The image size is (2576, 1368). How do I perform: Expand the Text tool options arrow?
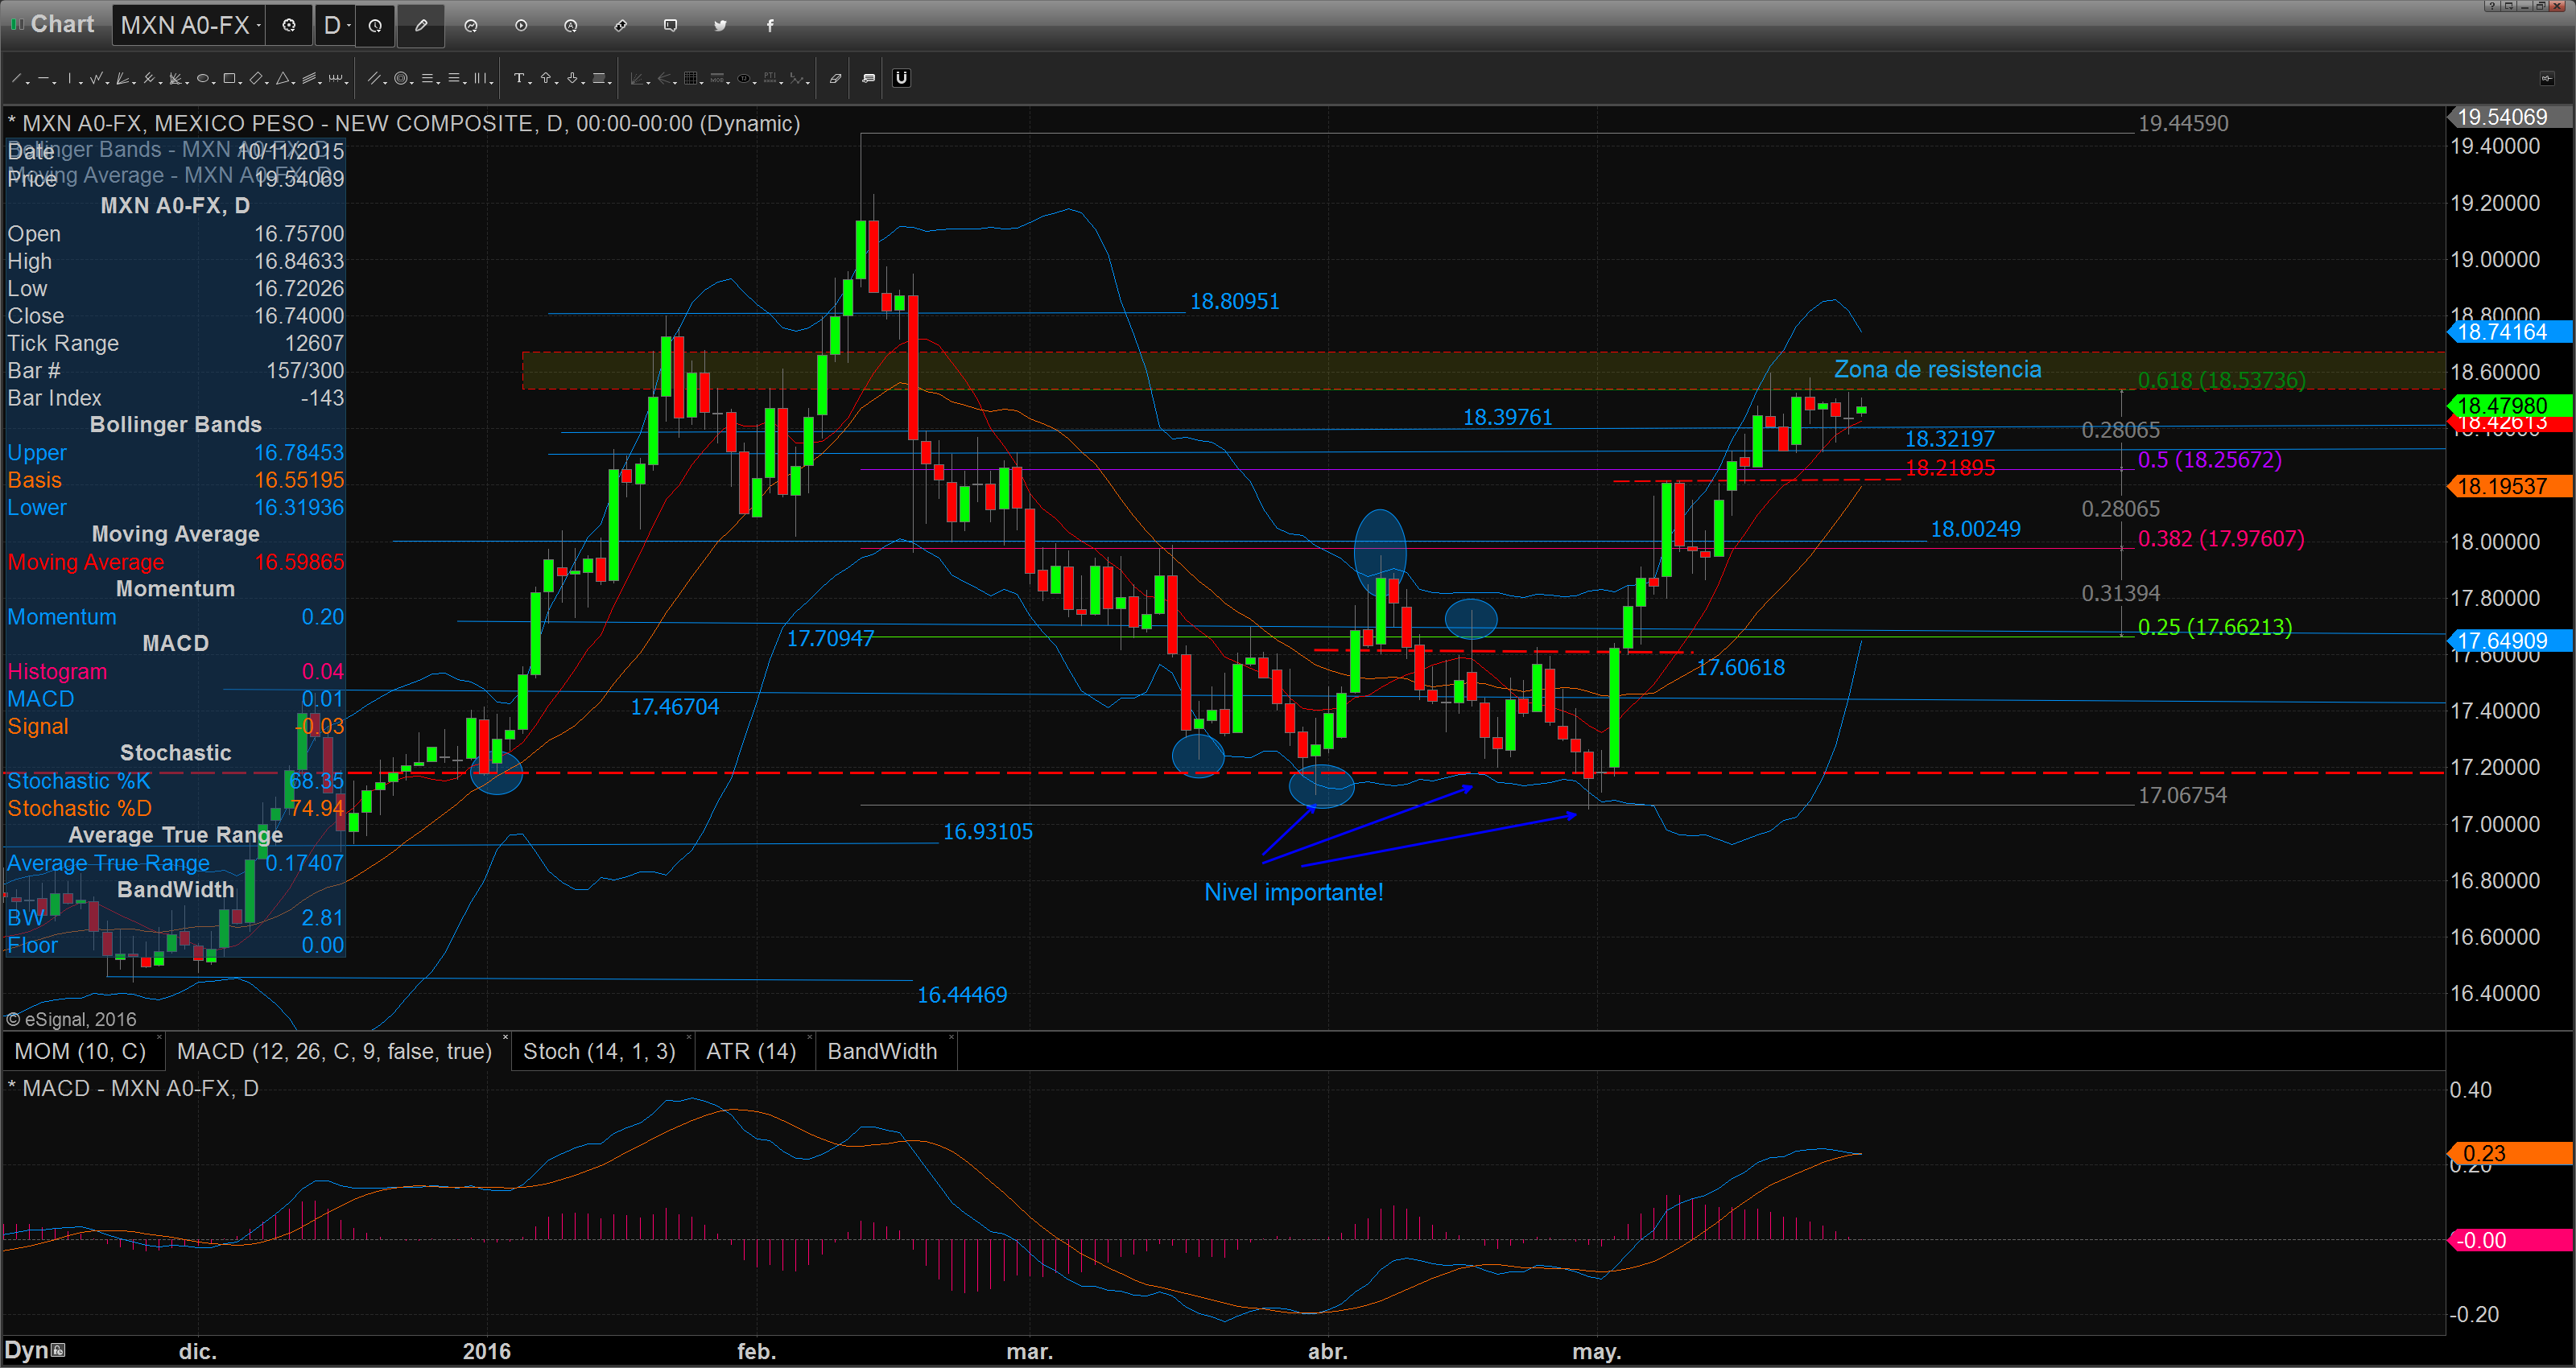530,83
